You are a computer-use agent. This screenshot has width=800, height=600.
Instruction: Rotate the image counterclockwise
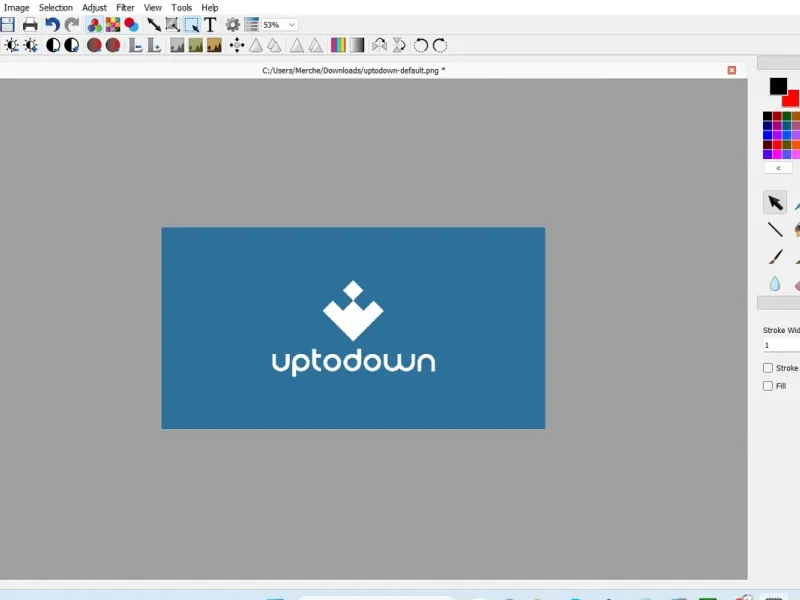(420, 45)
